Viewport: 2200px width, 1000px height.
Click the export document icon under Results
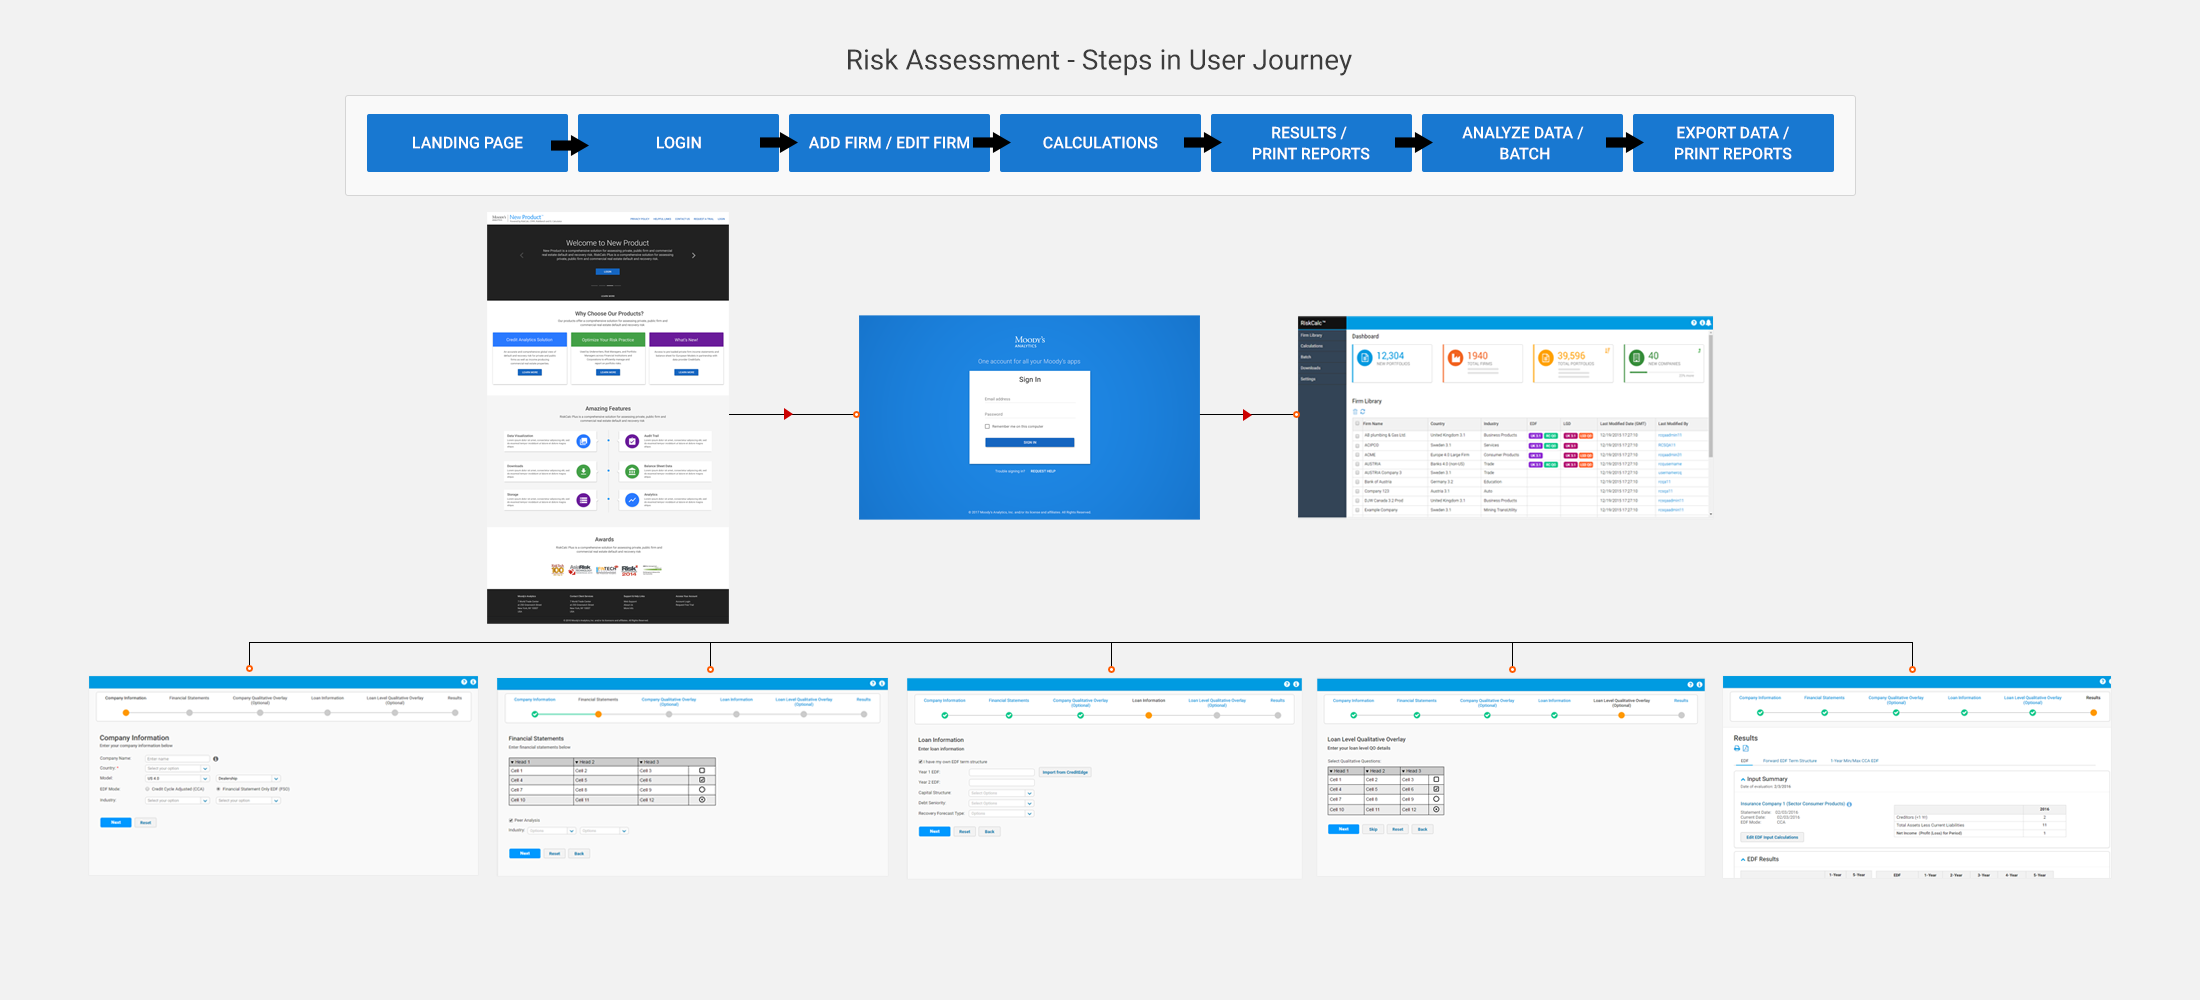(1746, 748)
